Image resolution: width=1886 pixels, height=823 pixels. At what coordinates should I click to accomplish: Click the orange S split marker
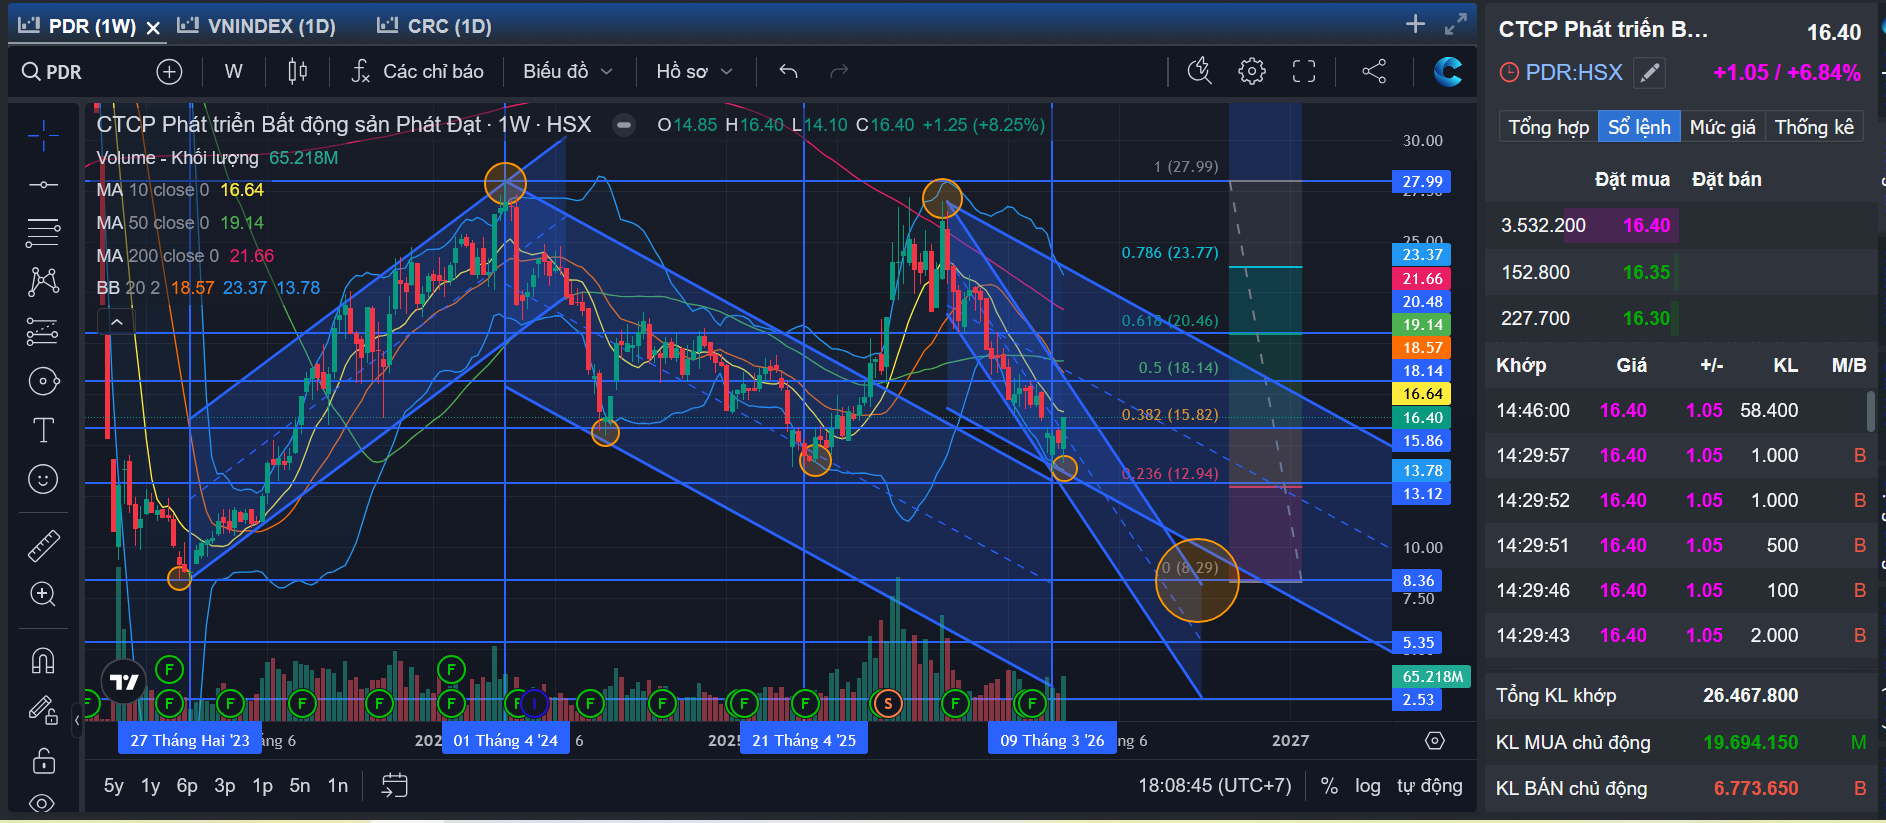[887, 704]
